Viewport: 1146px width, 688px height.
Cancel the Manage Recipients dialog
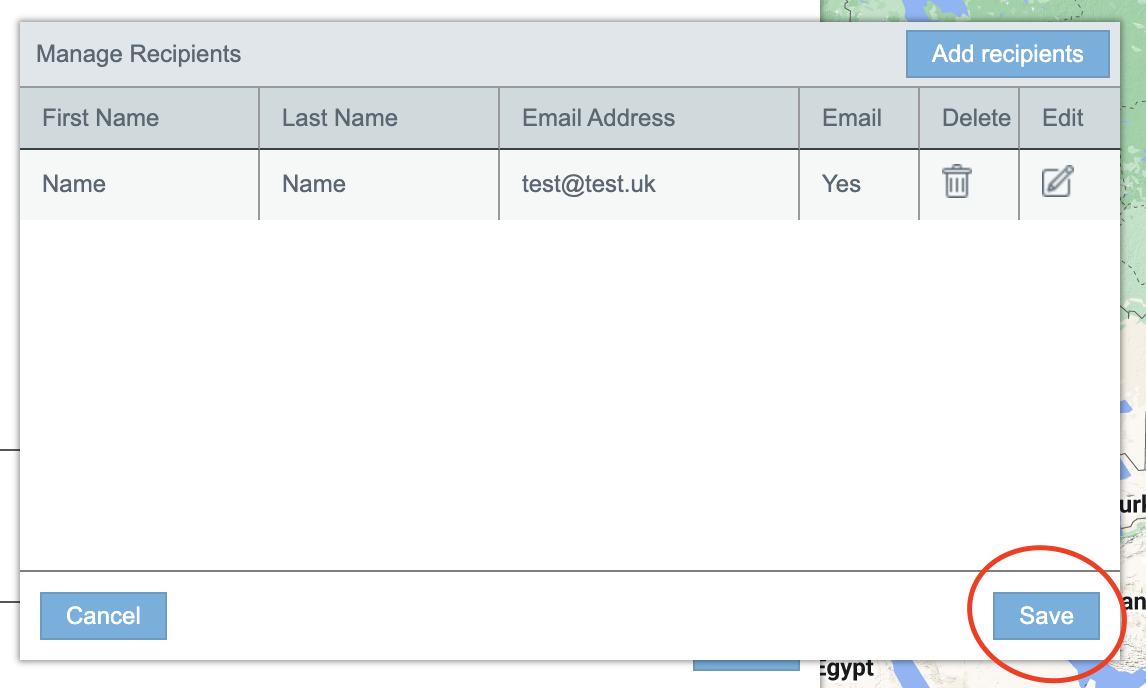click(x=103, y=616)
